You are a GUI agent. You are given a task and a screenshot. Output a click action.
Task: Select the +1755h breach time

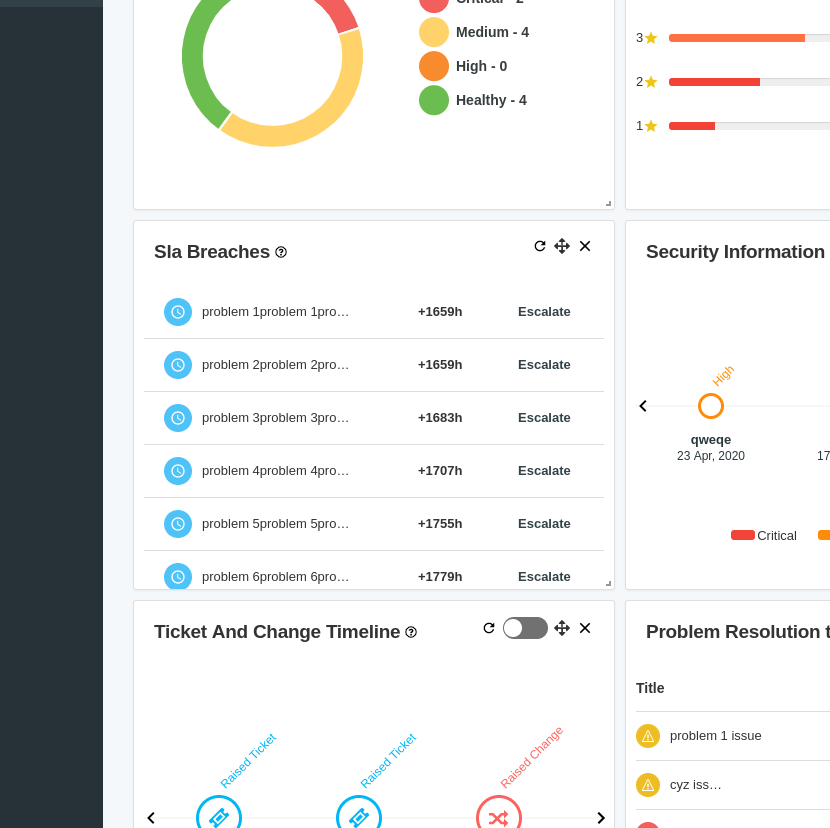coord(440,524)
